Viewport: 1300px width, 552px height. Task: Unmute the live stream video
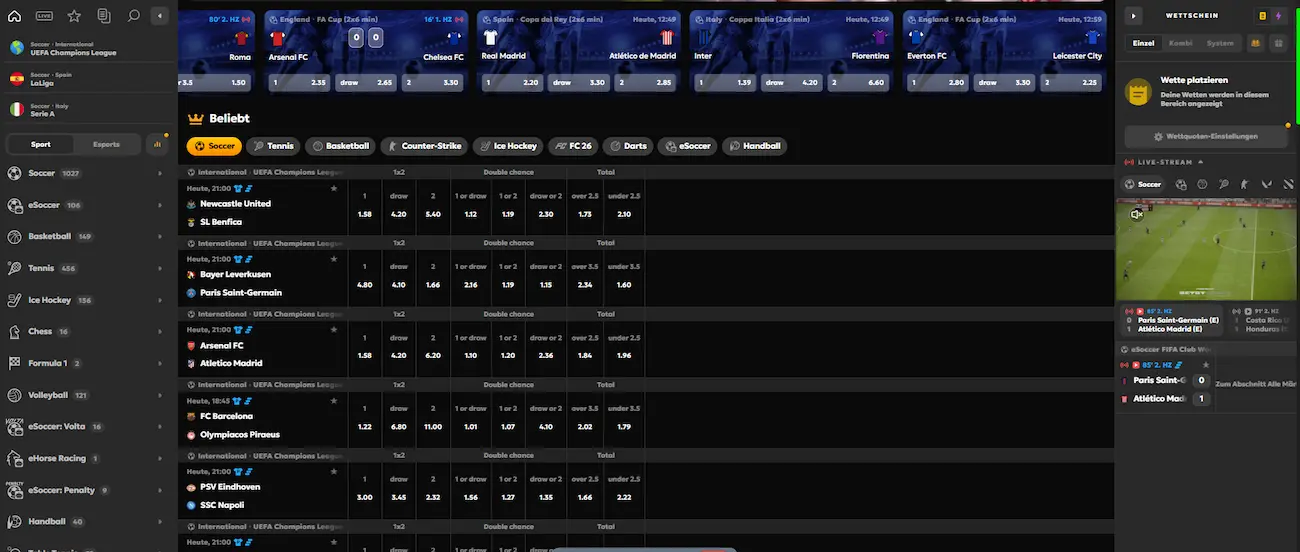tap(1136, 214)
